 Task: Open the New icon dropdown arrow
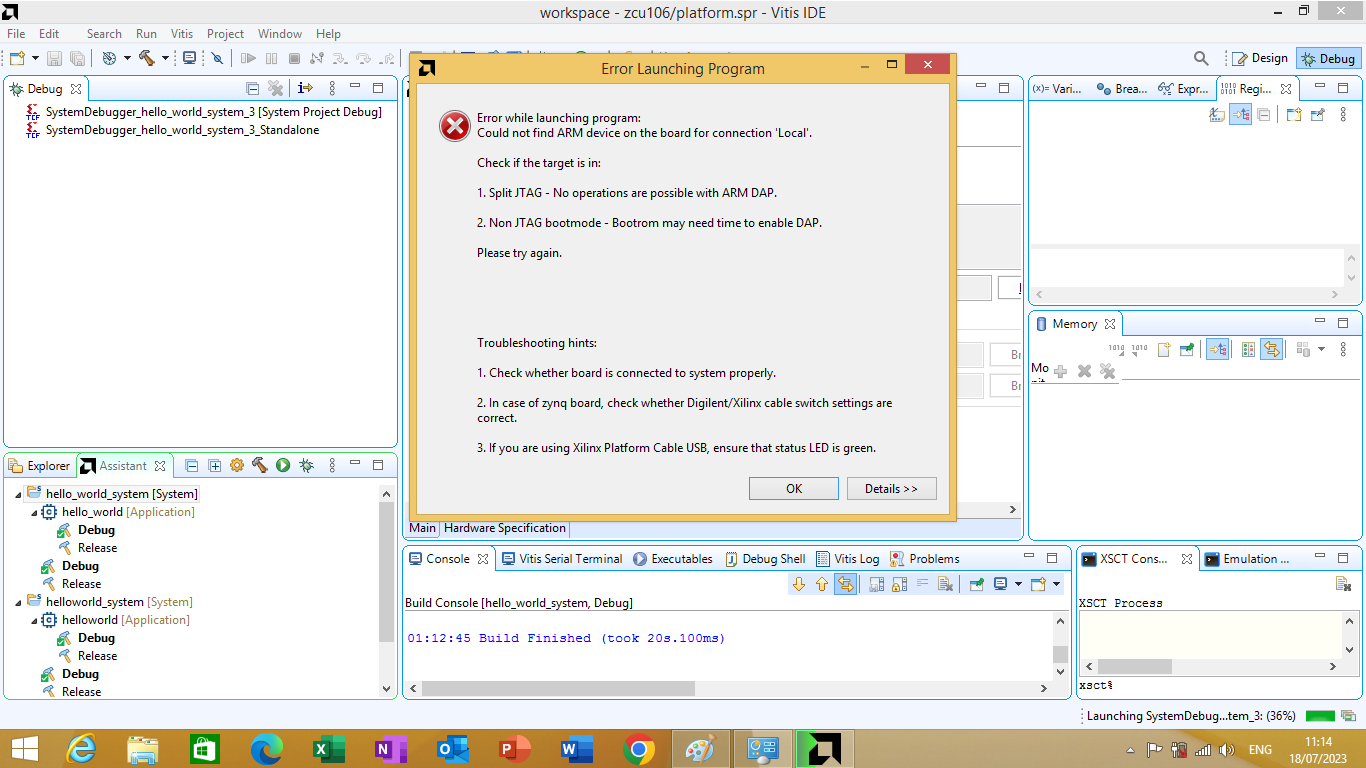[36, 59]
